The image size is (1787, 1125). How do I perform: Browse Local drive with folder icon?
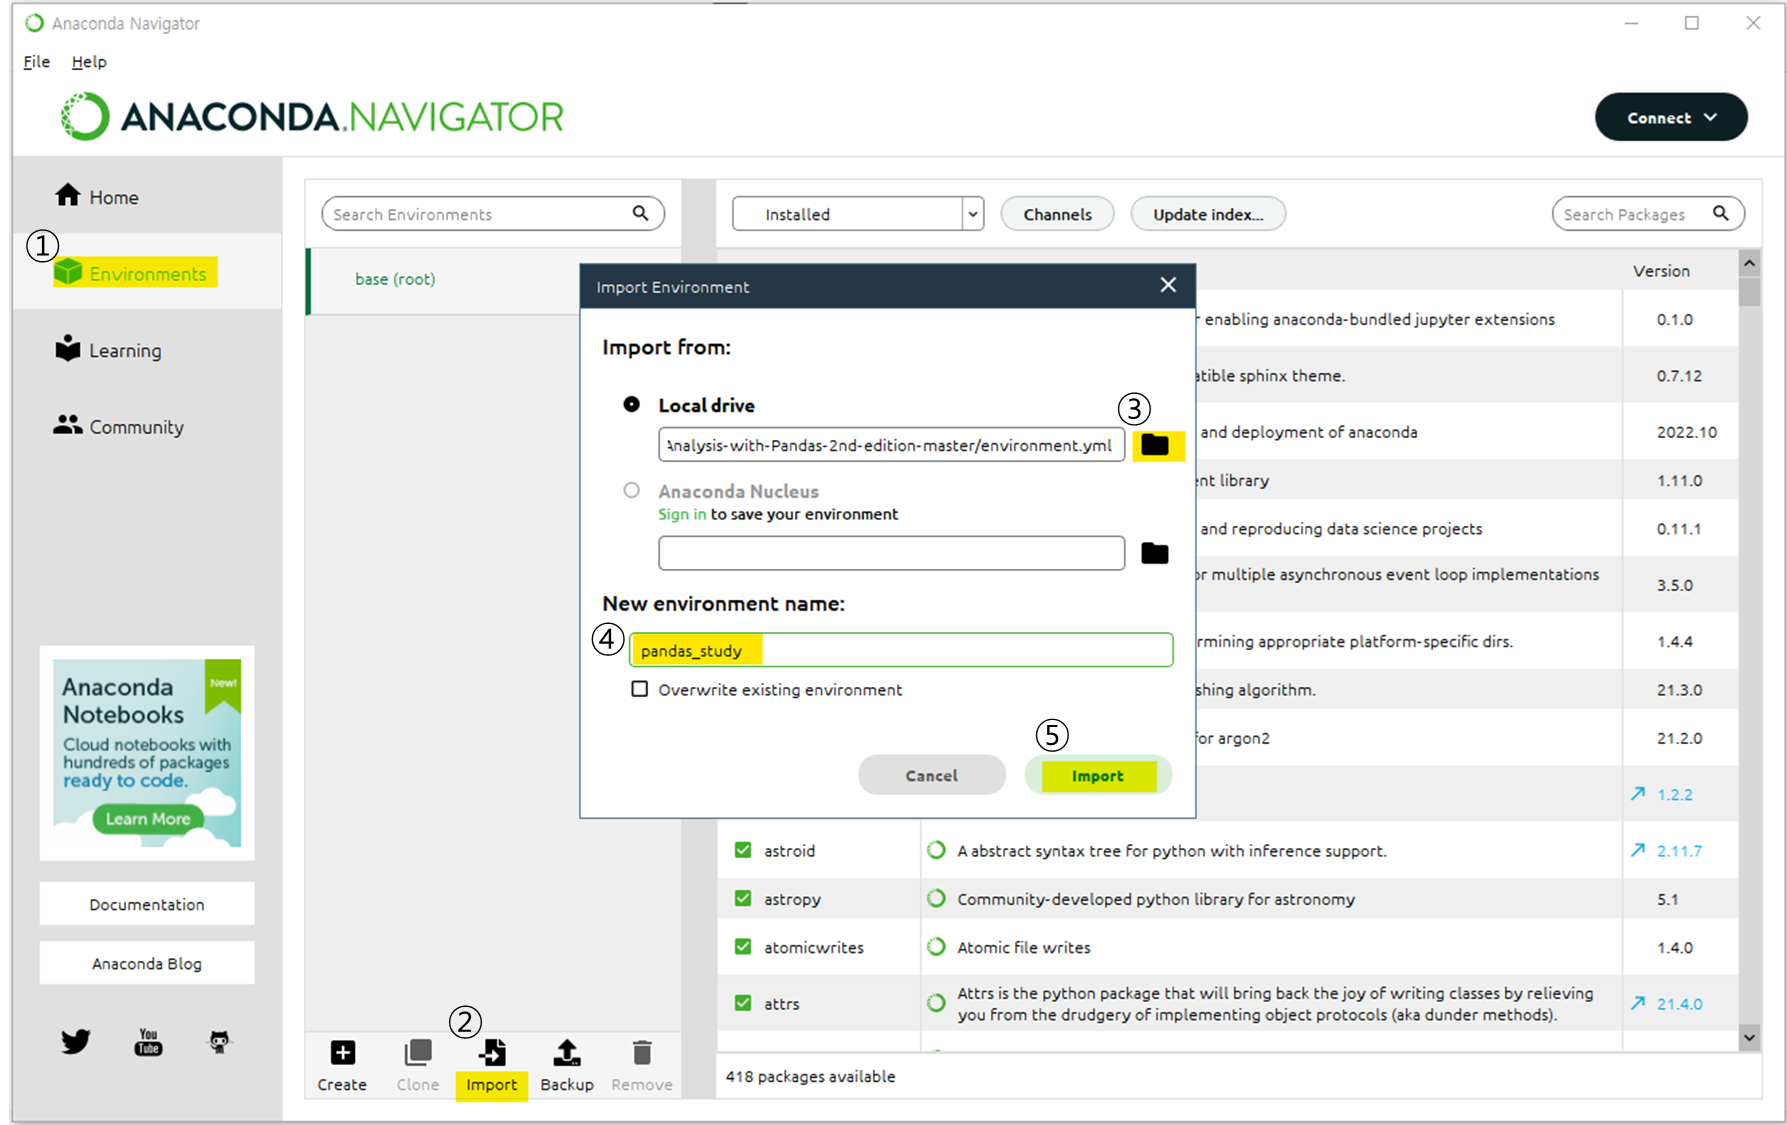coord(1155,445)
